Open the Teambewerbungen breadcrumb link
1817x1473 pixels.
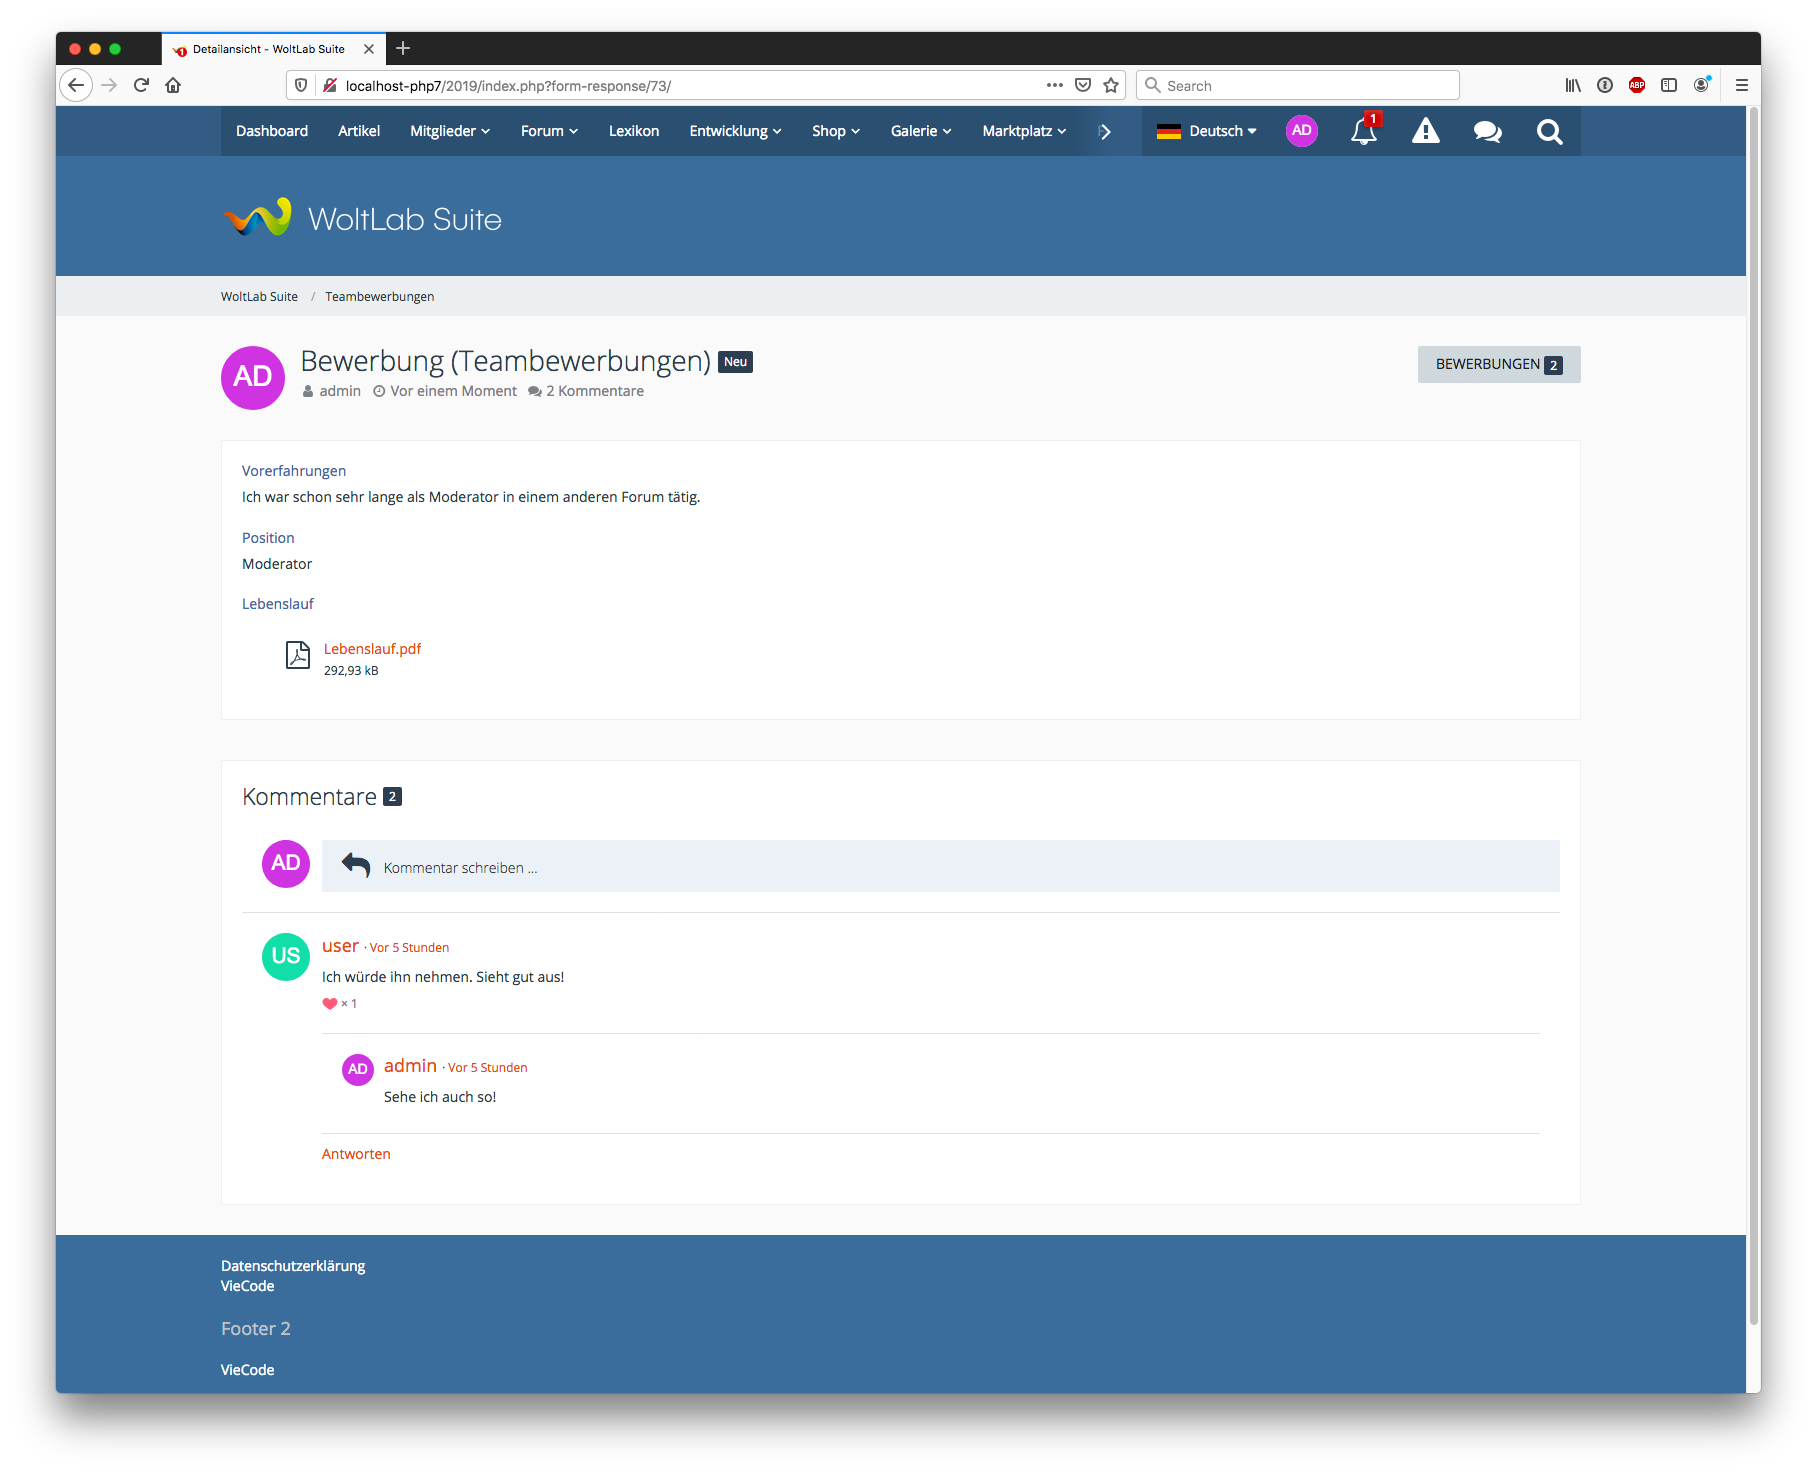pyautogui.click(x=379, y=297)
